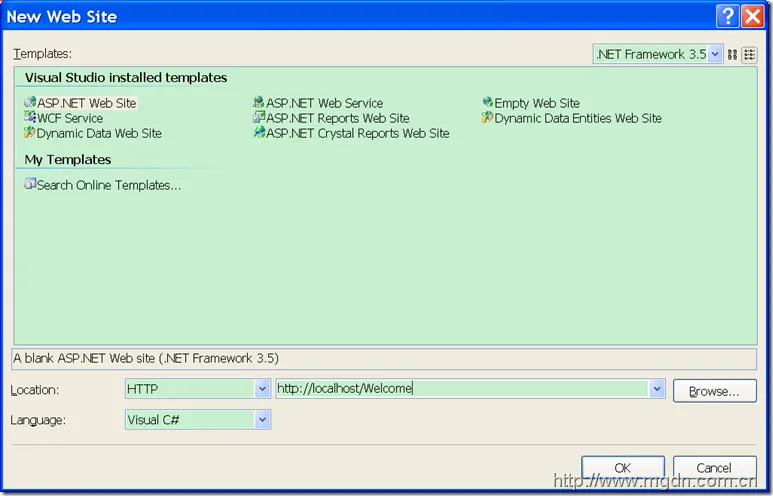Viewport: 773px width, 496px height.
Task: Click the Empty Web Site label
Action: [537, 103]
